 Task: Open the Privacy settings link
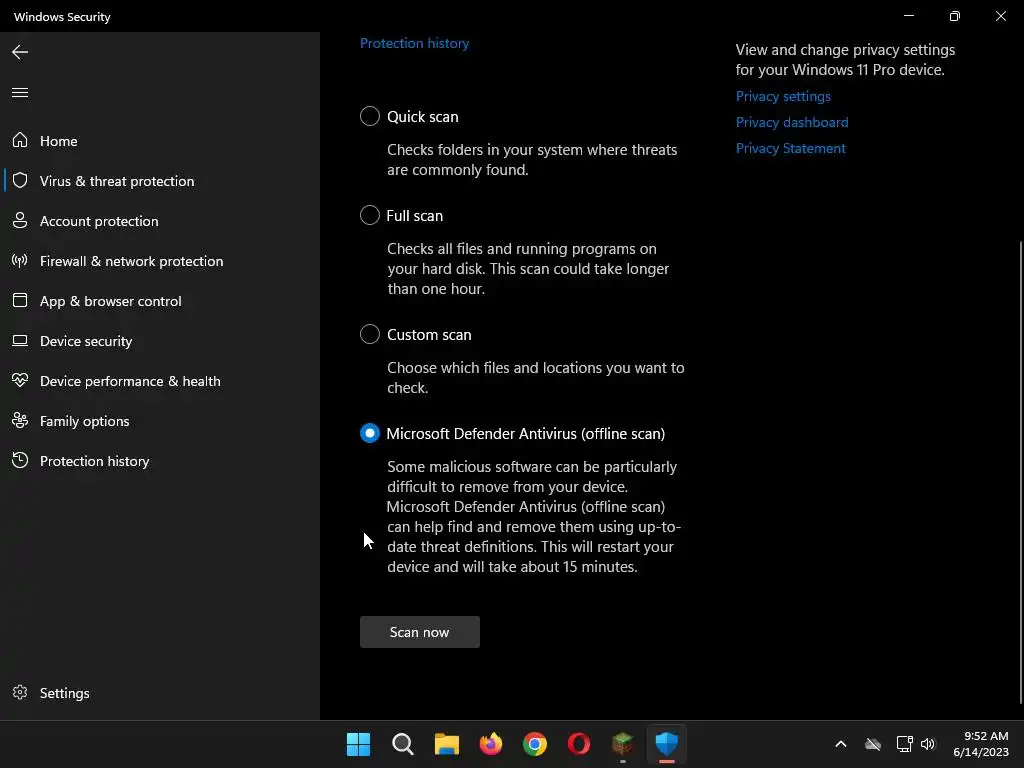coord(783,96)
